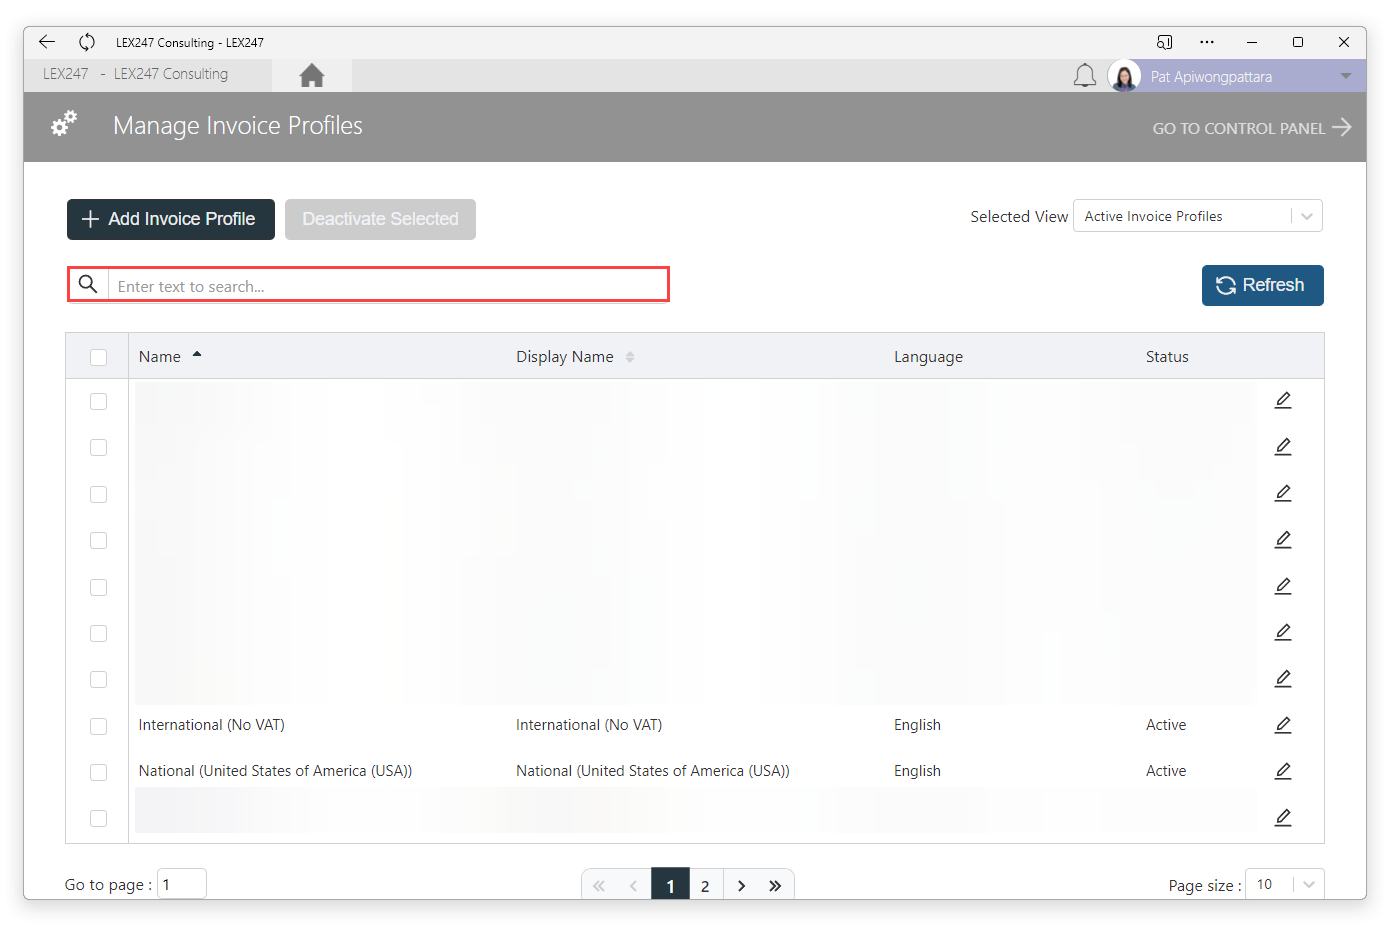Viewport: 1390px width, 925px height.
Task: Click the reload icon in the title bar
Action: click(87, 42)
